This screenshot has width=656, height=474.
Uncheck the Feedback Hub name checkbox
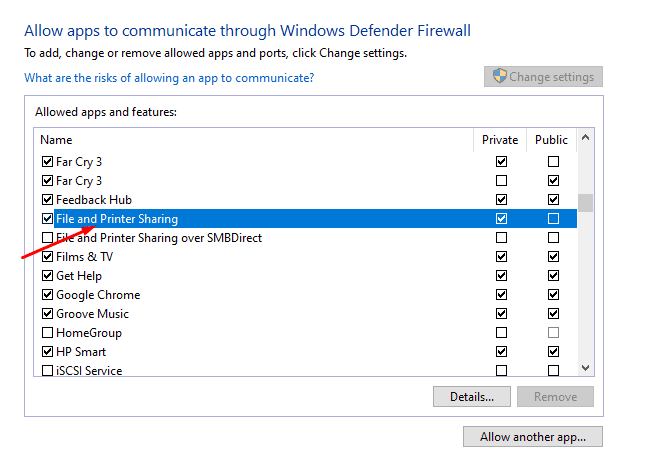point(47,200)
